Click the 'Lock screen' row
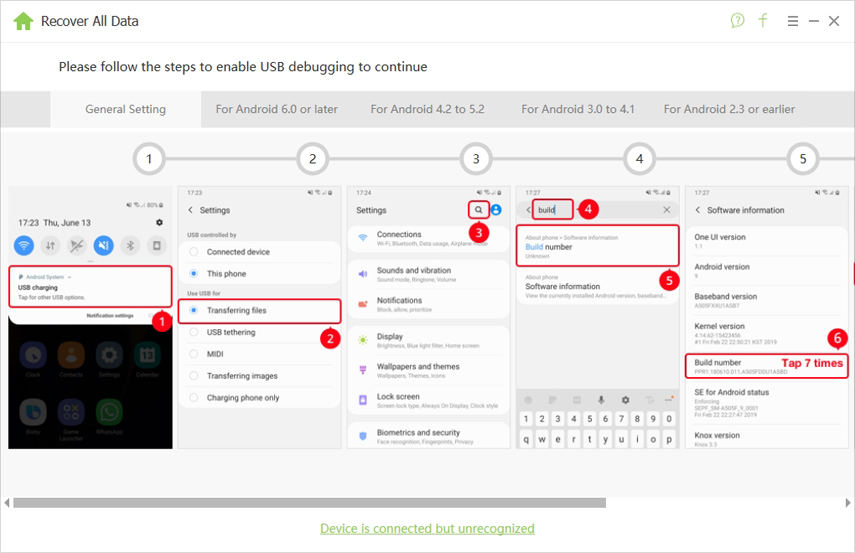Viewport: 855px width, 553px height. pyautogui.click(x=429, y=400)
